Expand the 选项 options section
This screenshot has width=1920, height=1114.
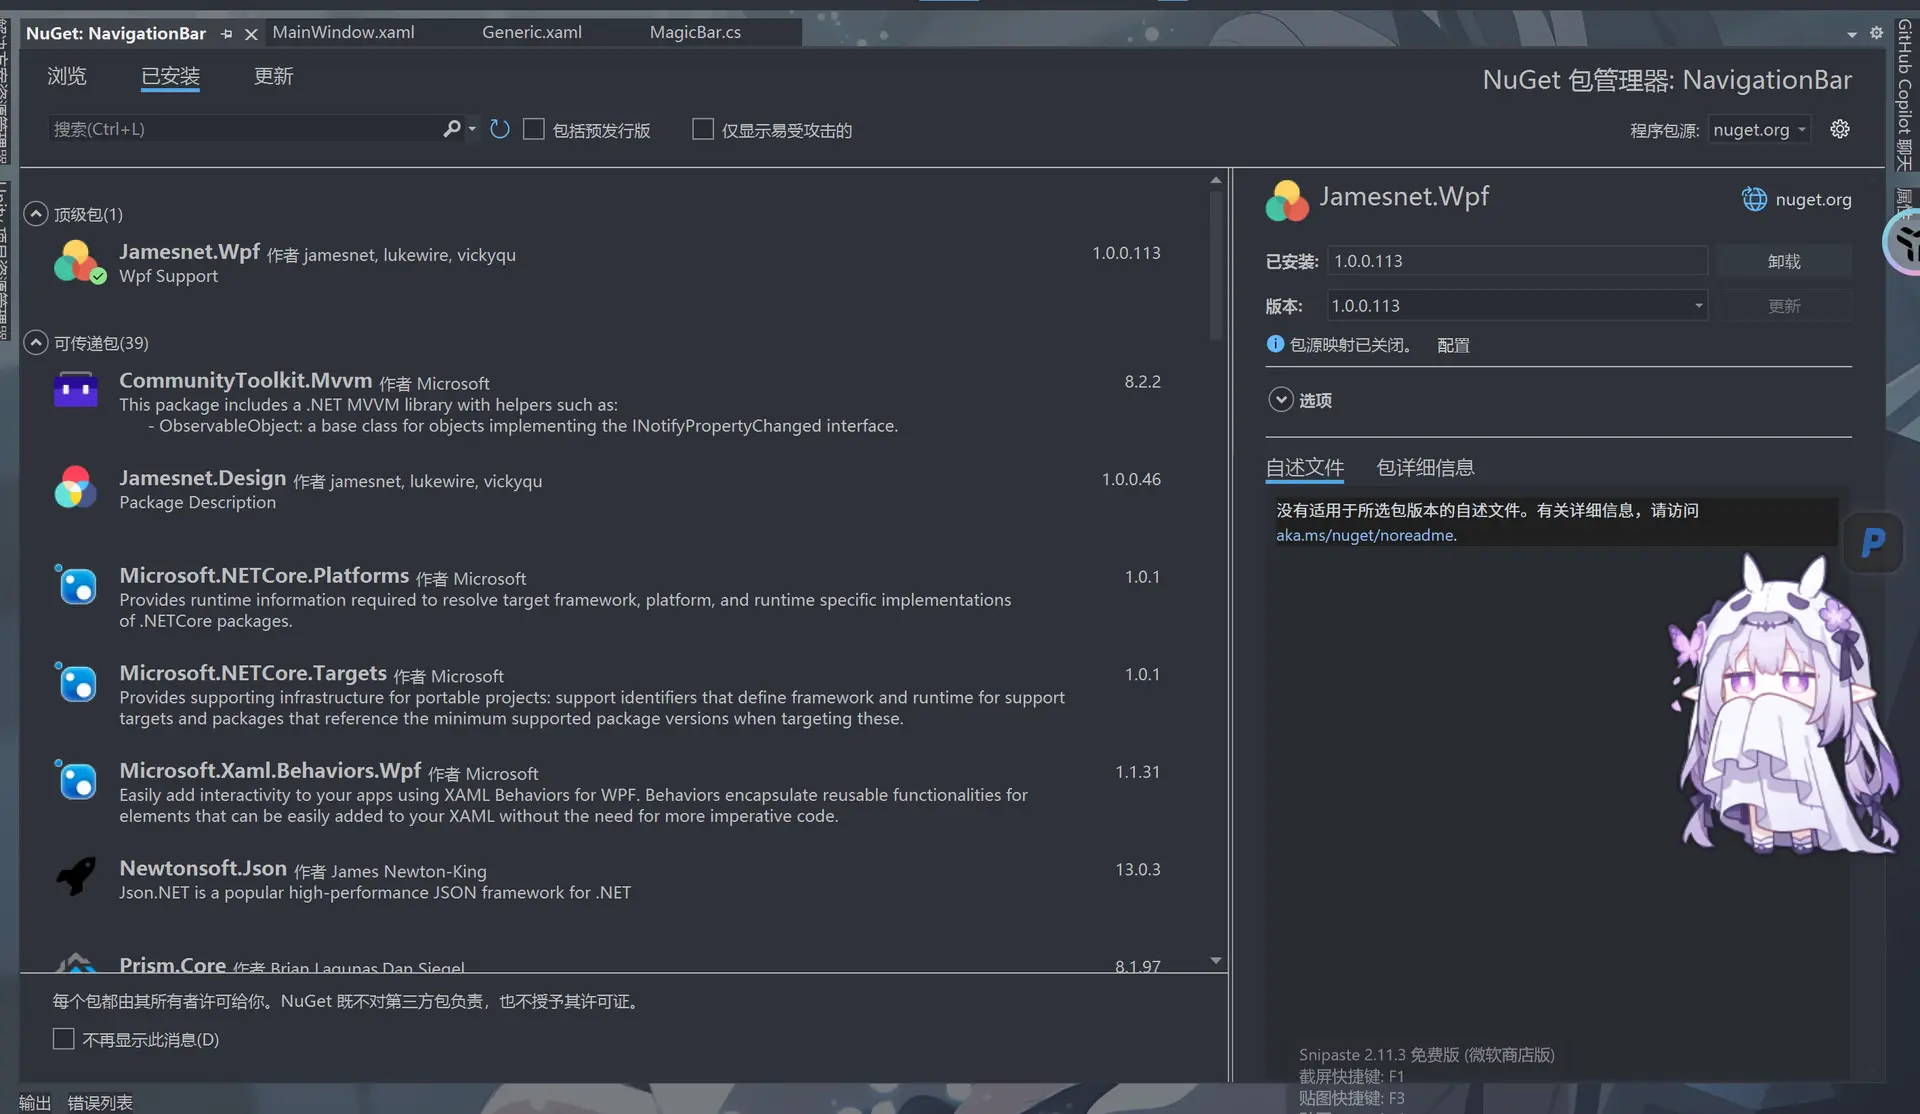coord(1281,400)
